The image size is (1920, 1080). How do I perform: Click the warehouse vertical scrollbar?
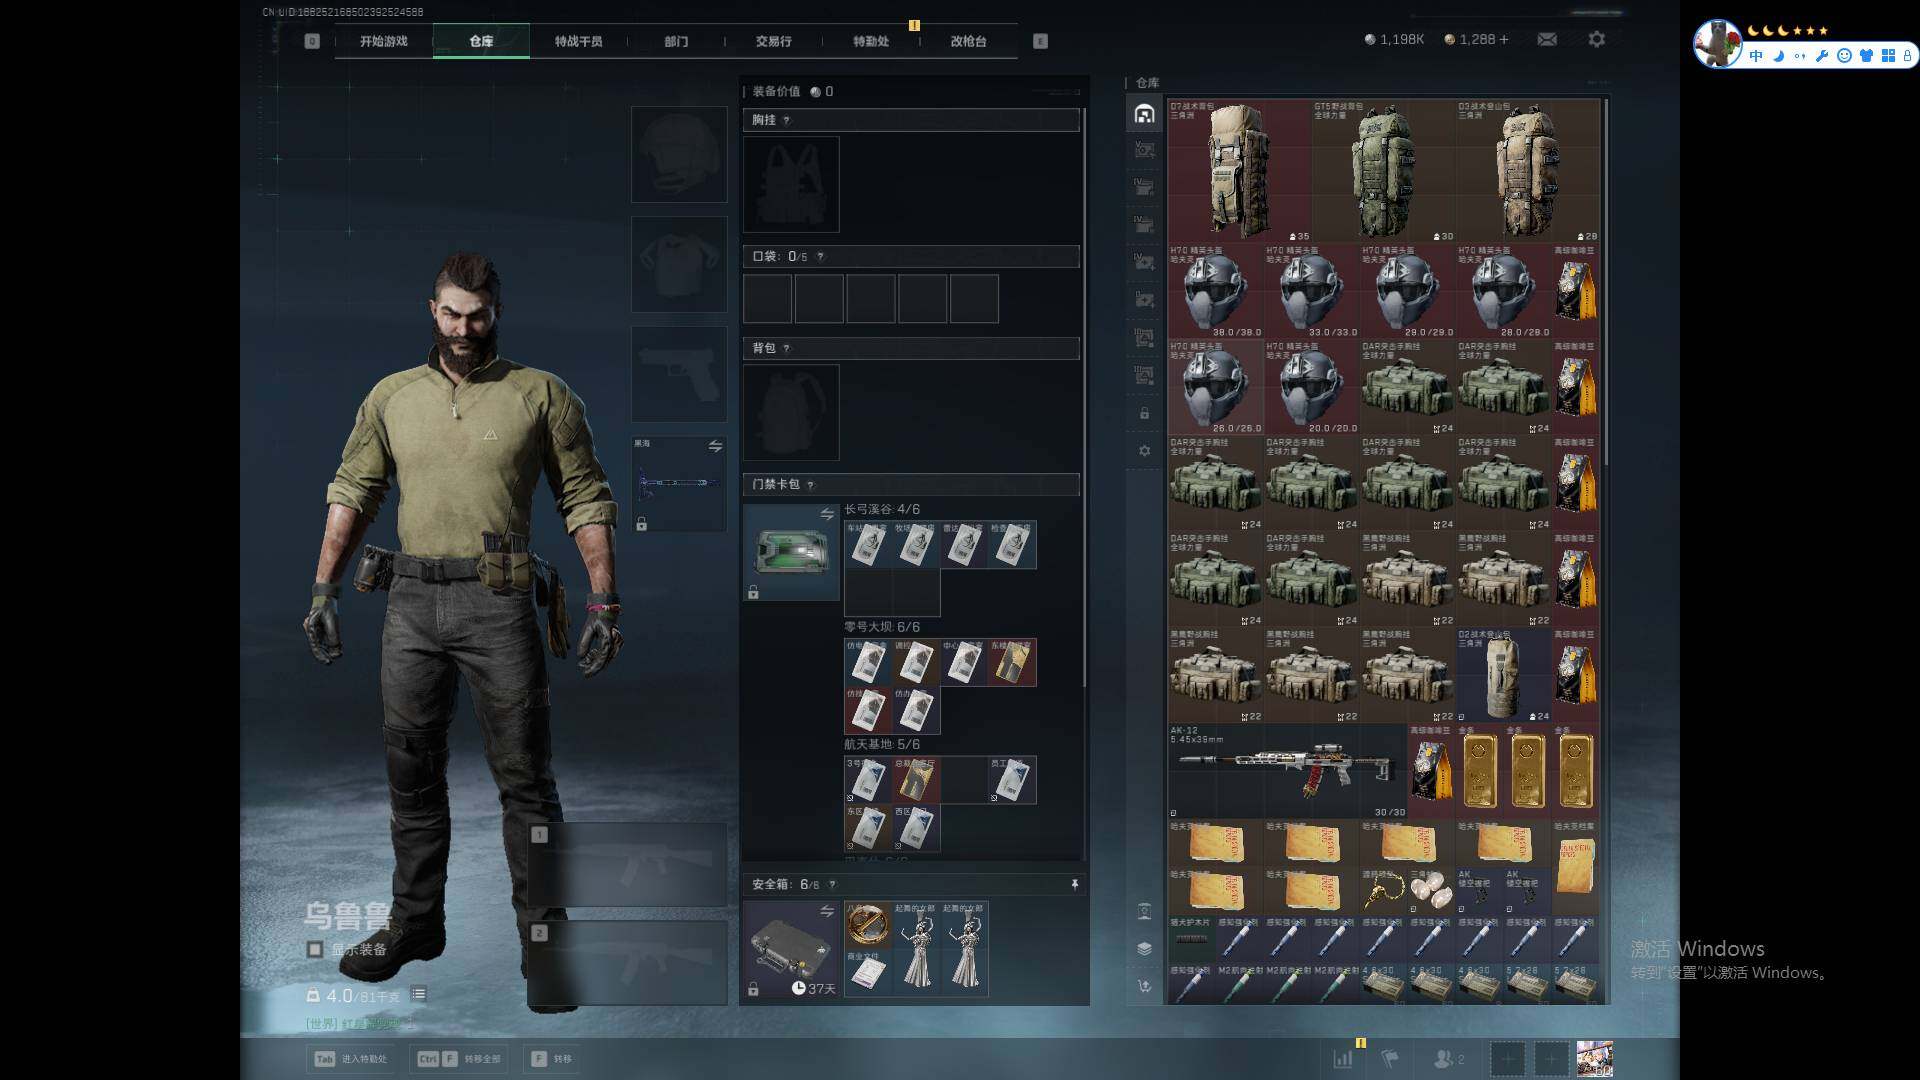pos(1606,280)
